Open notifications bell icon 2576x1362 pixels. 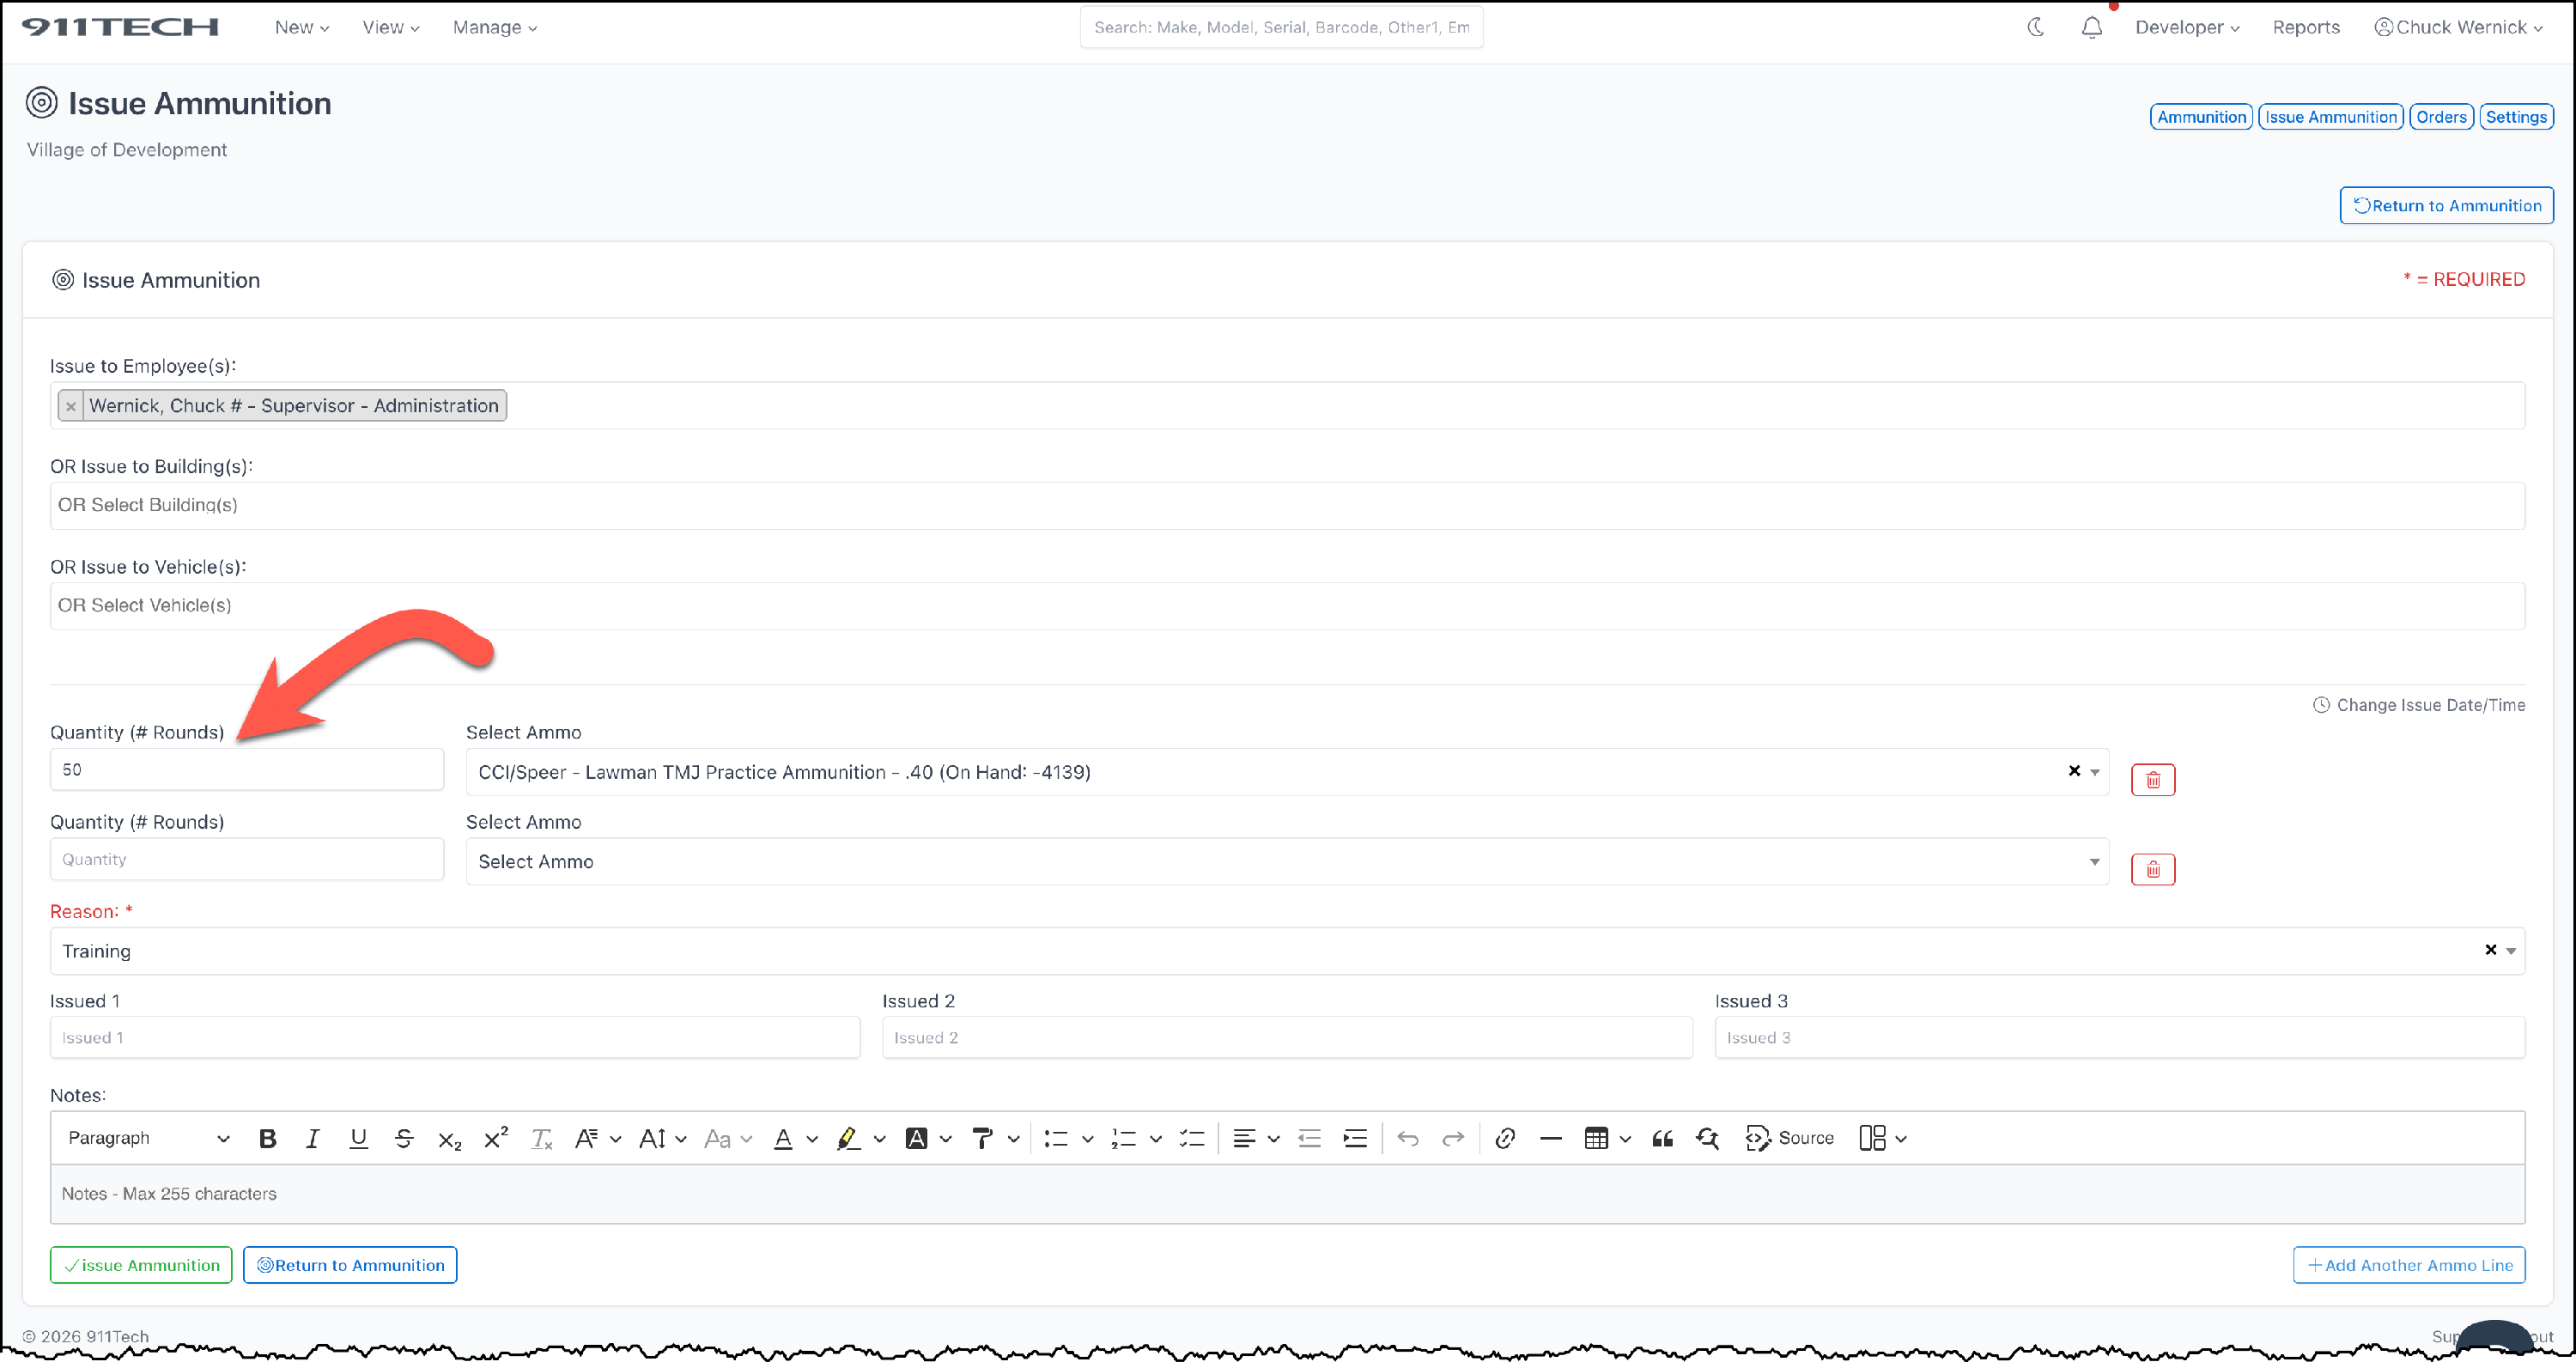pyautogui.click(x=2091, y=27)
